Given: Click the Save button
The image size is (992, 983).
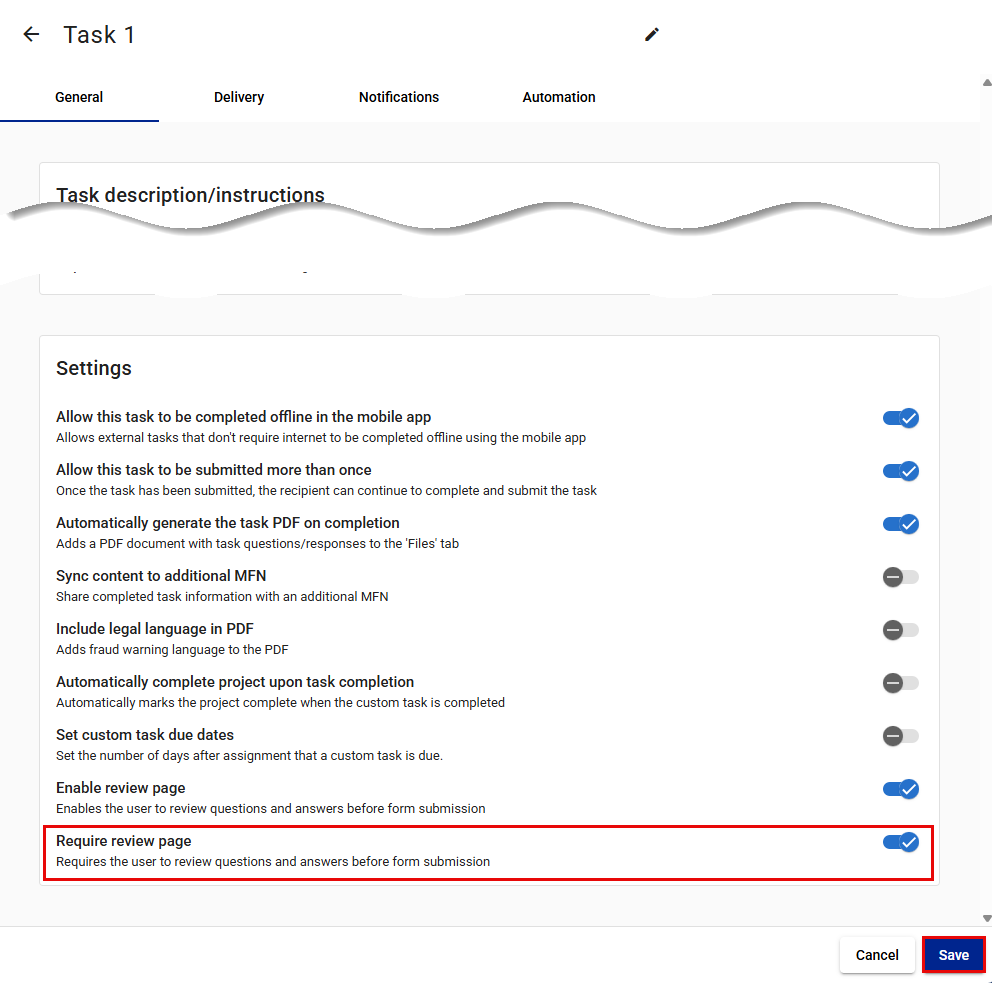Looking at the screenshot, I should click(x=953, y=955).
